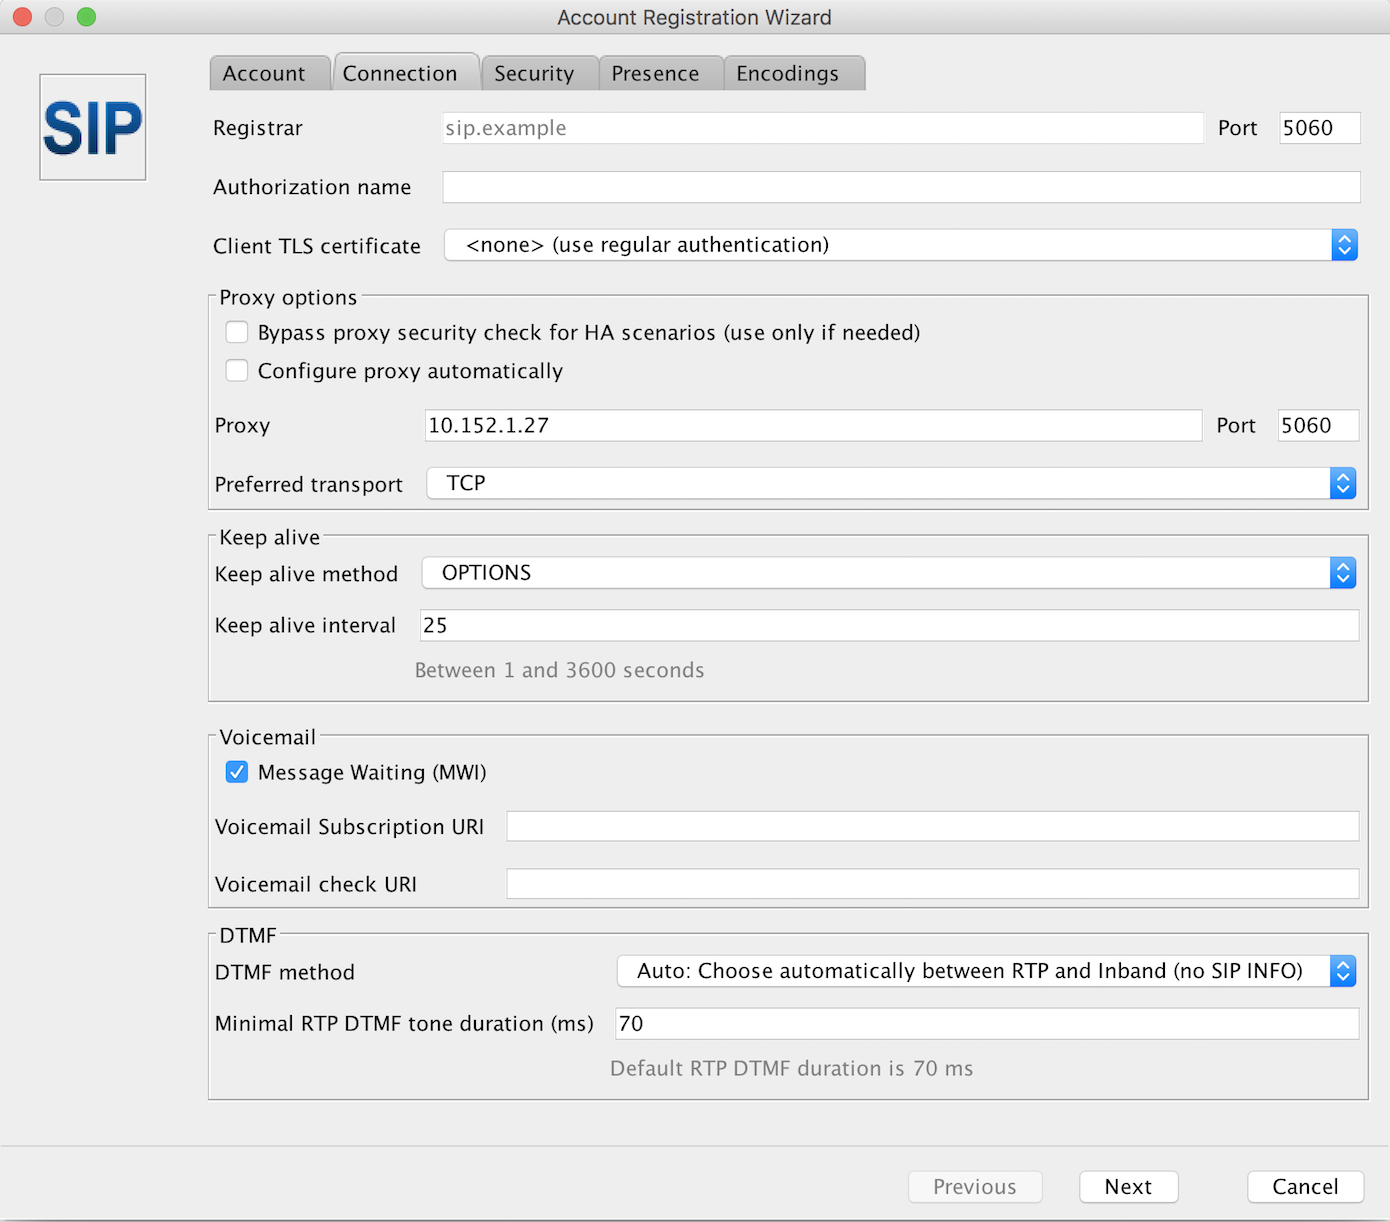Viewport: 1390px width, 1222px height.
Task: Switch to the Encodings tab
Action: coord(788,72)
